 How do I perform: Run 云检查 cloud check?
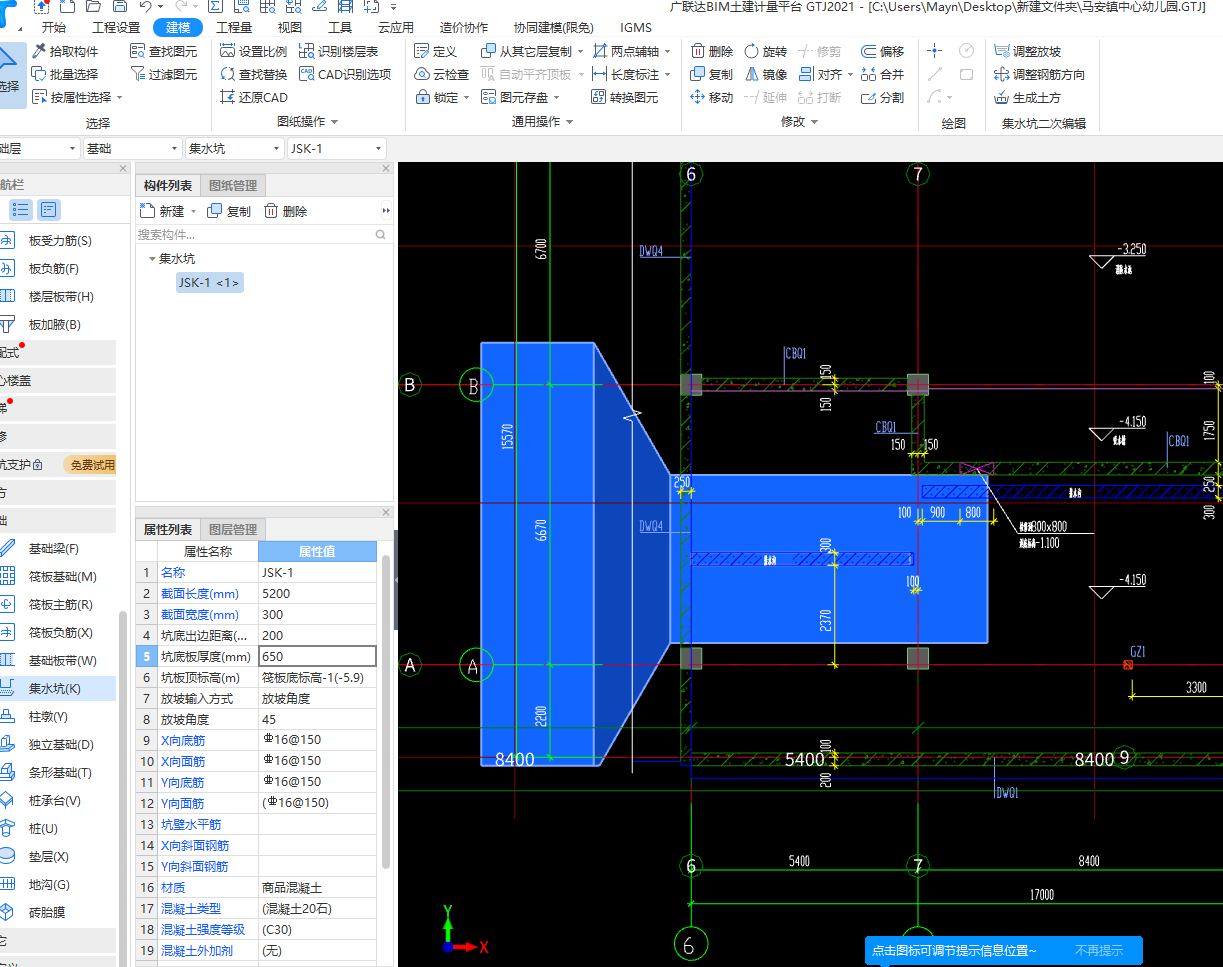coord(441,74)
